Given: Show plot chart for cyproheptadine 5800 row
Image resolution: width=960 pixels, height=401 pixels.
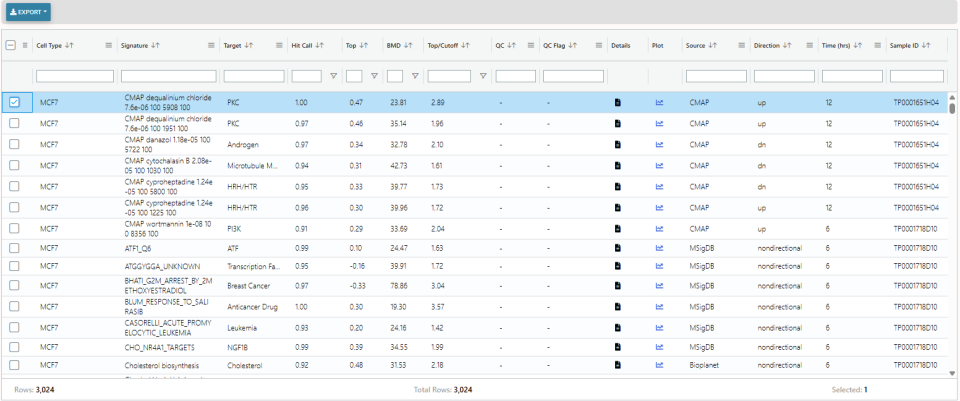Looking at the screenshot, I should pyautogui.click(x=659, y=186).
